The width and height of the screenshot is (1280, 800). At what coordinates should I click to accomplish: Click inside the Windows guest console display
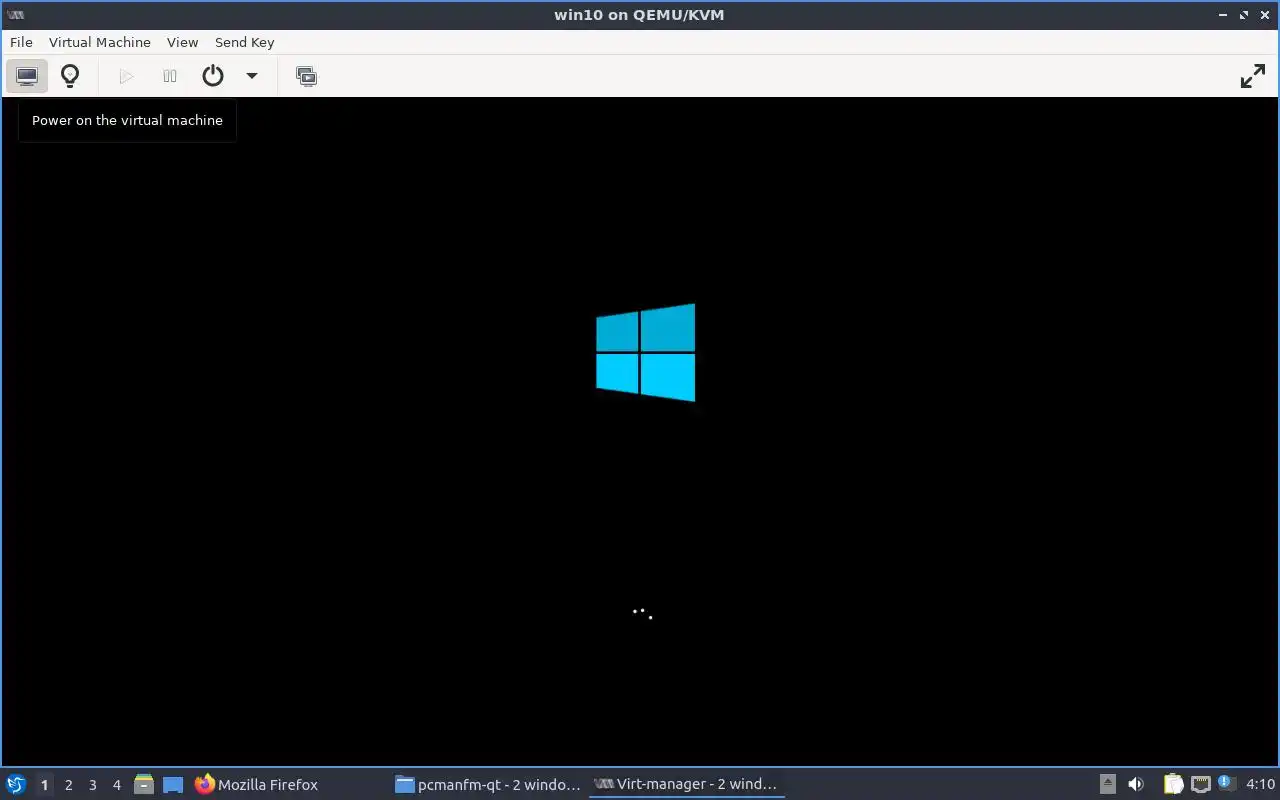click(640, 431)
